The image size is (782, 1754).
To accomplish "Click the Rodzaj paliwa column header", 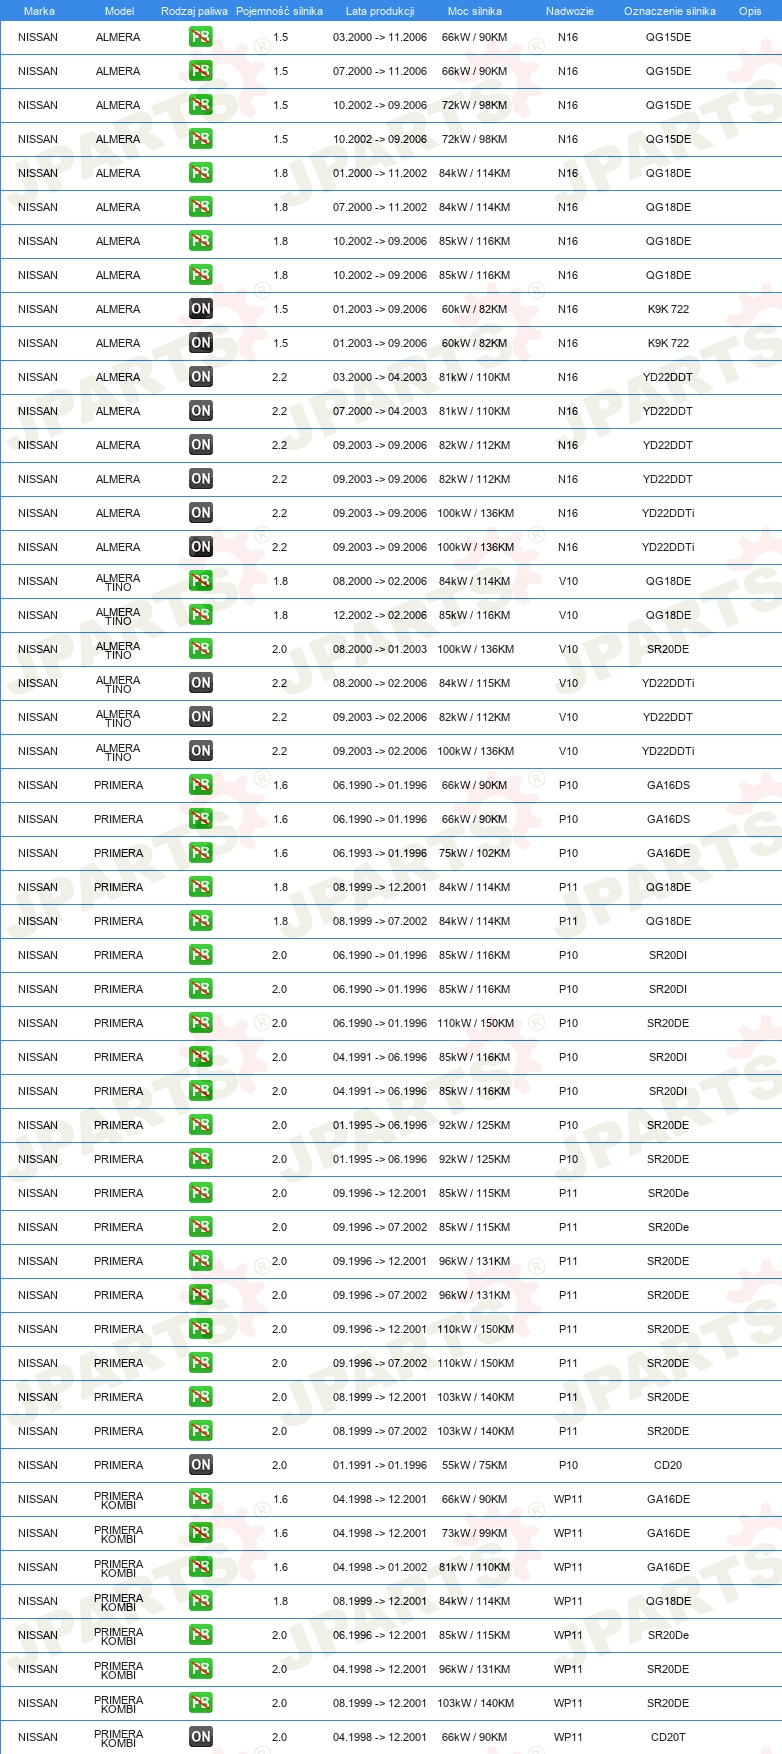I will pos(194,11).
